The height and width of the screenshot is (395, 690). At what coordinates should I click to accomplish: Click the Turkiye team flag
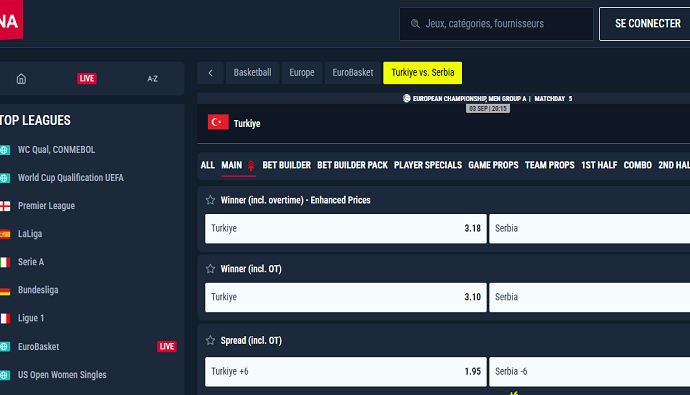click(x=218, y=122)
